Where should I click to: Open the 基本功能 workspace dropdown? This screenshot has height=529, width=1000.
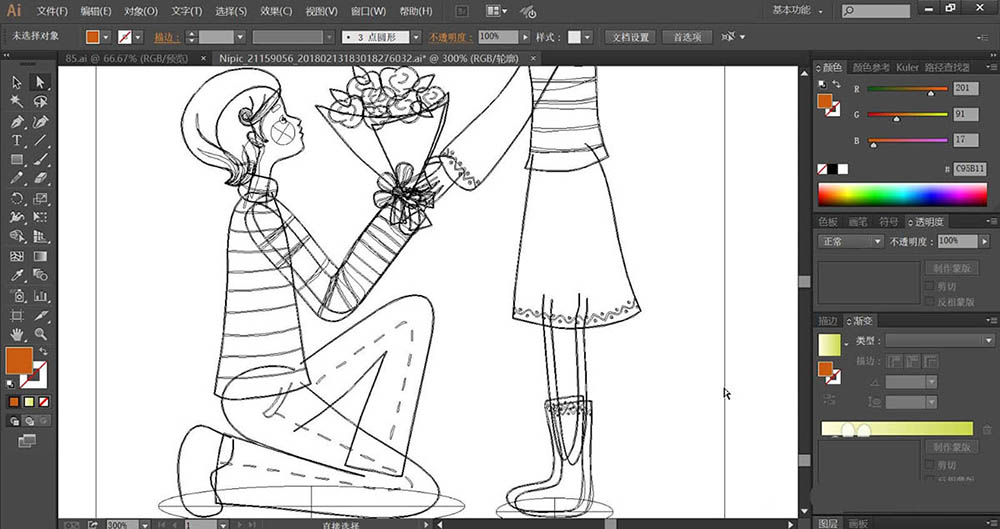click(x=797, y=11)
